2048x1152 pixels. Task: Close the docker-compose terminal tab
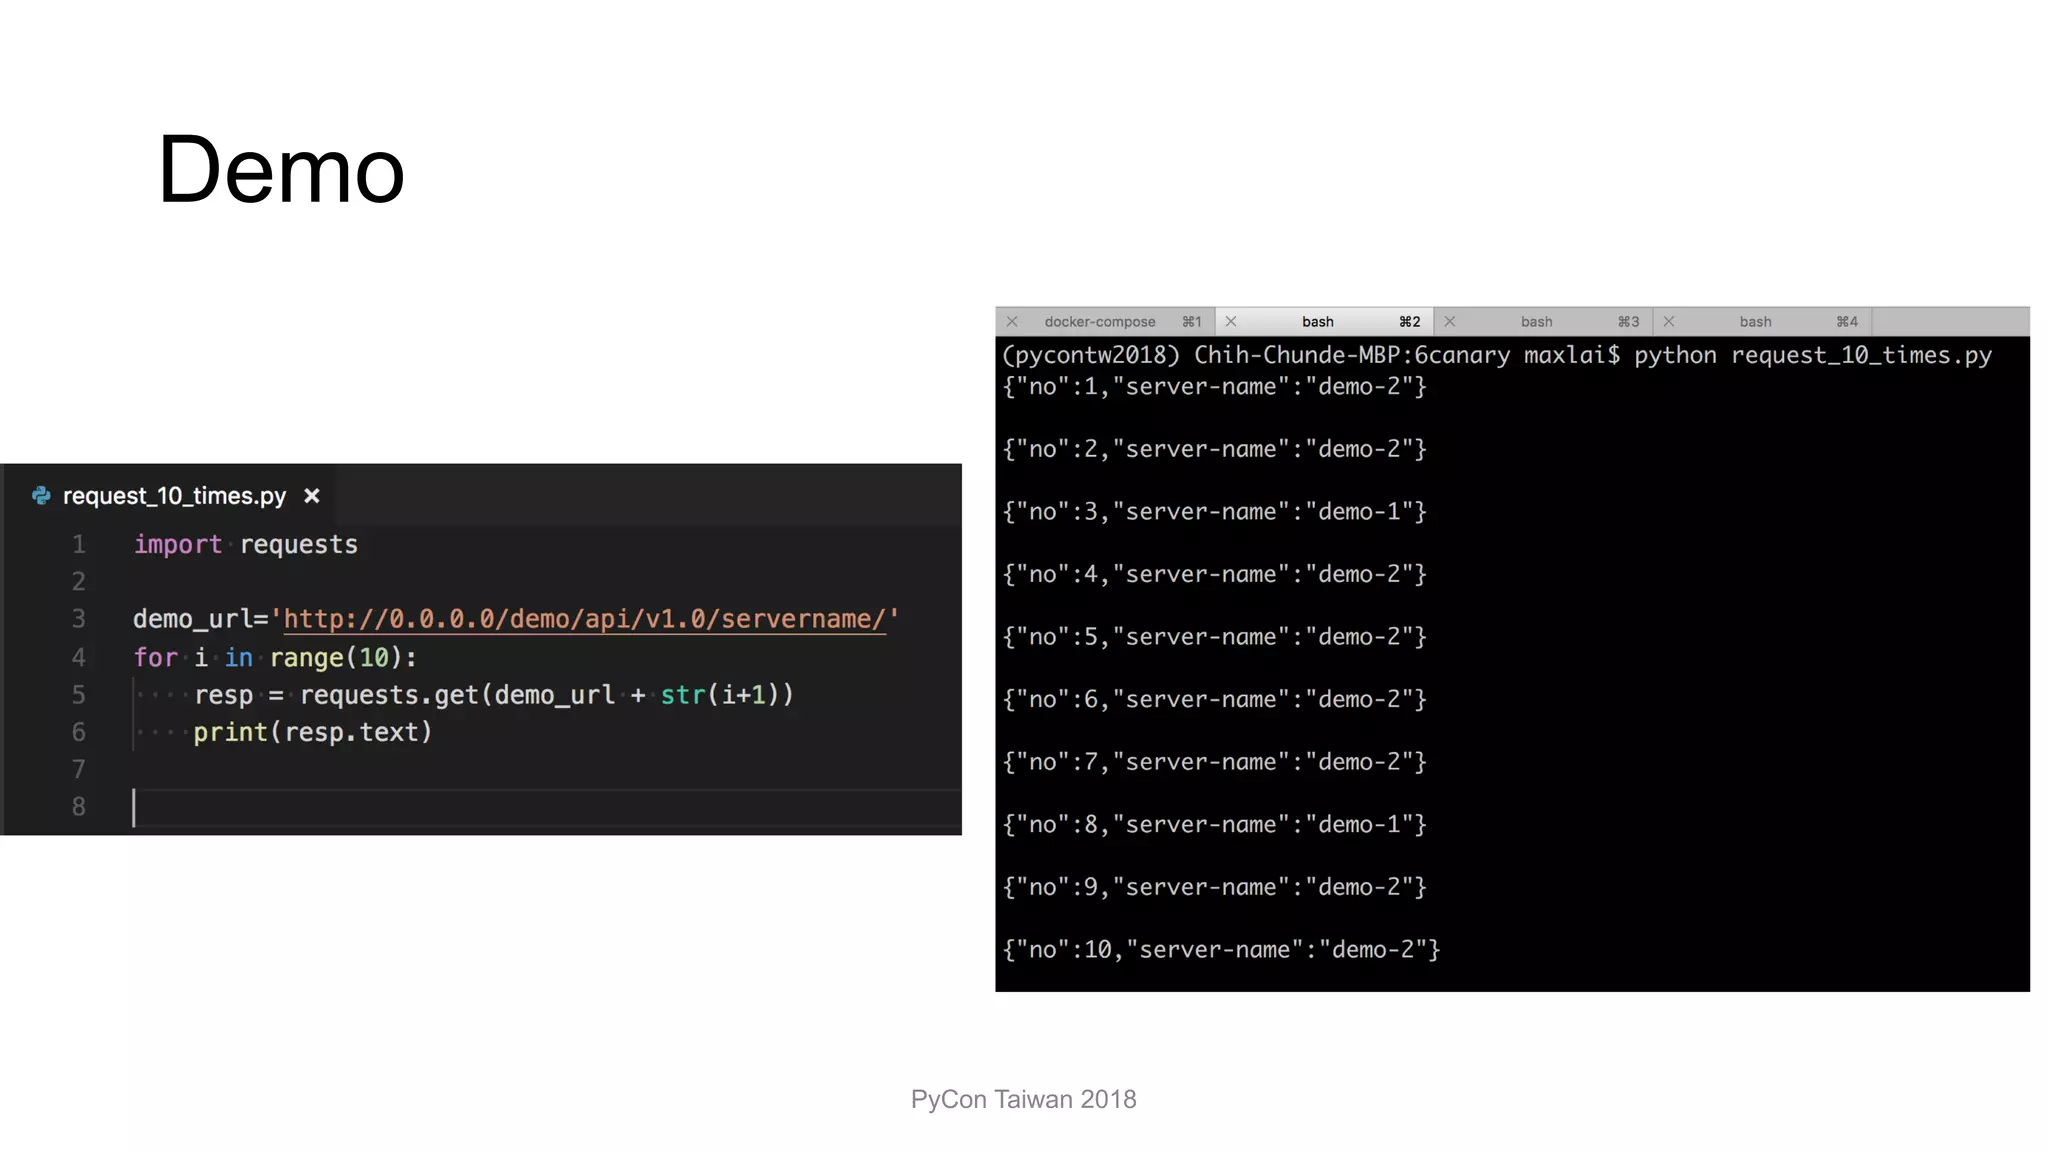1012,322
